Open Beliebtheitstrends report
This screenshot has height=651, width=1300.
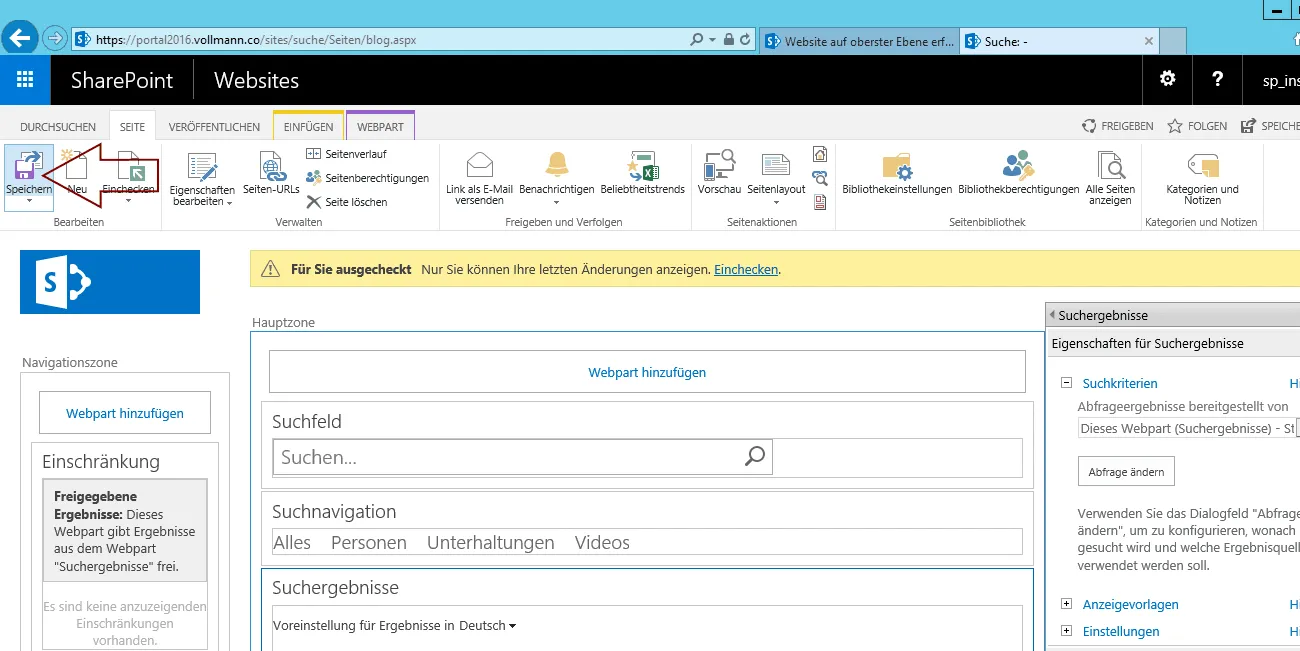tap(642, 173)
